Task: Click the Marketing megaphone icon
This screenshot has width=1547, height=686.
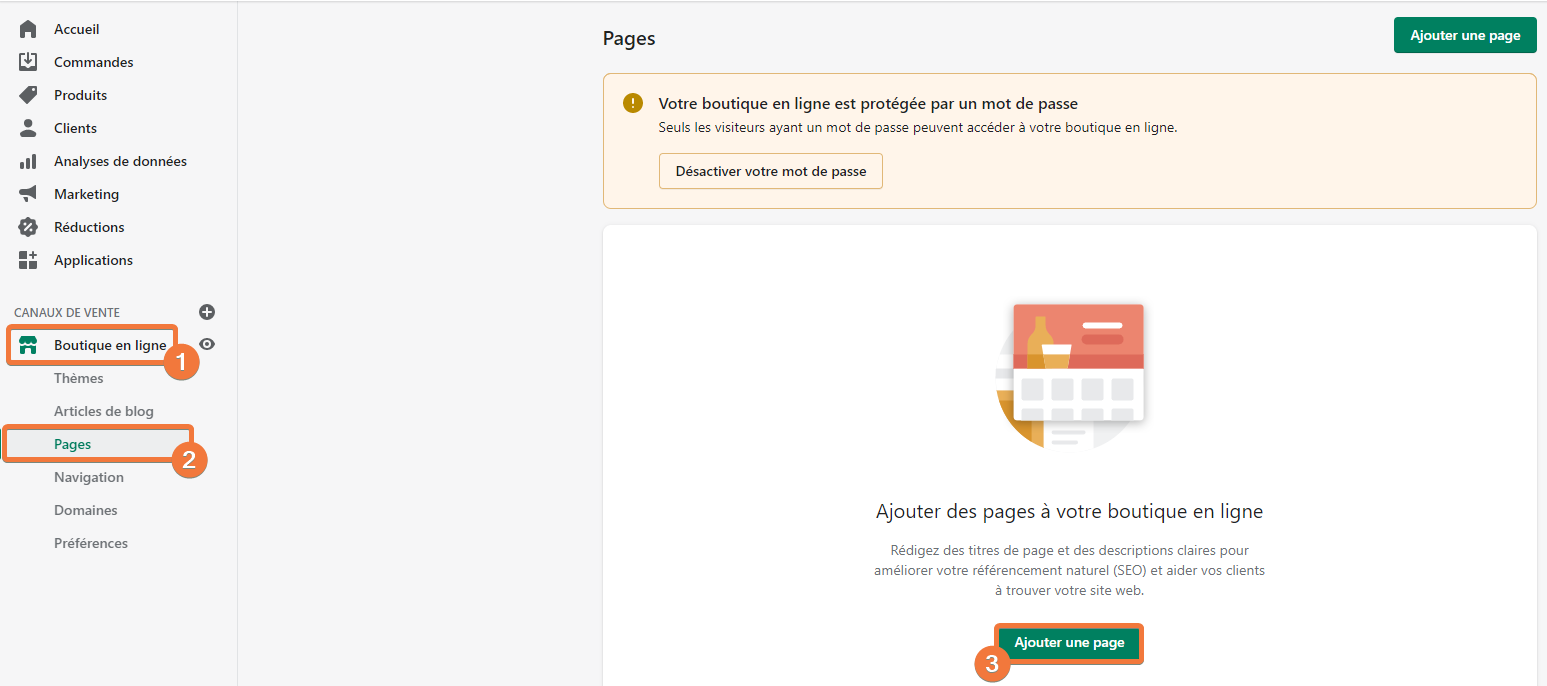Action: (x=28, y=194)
